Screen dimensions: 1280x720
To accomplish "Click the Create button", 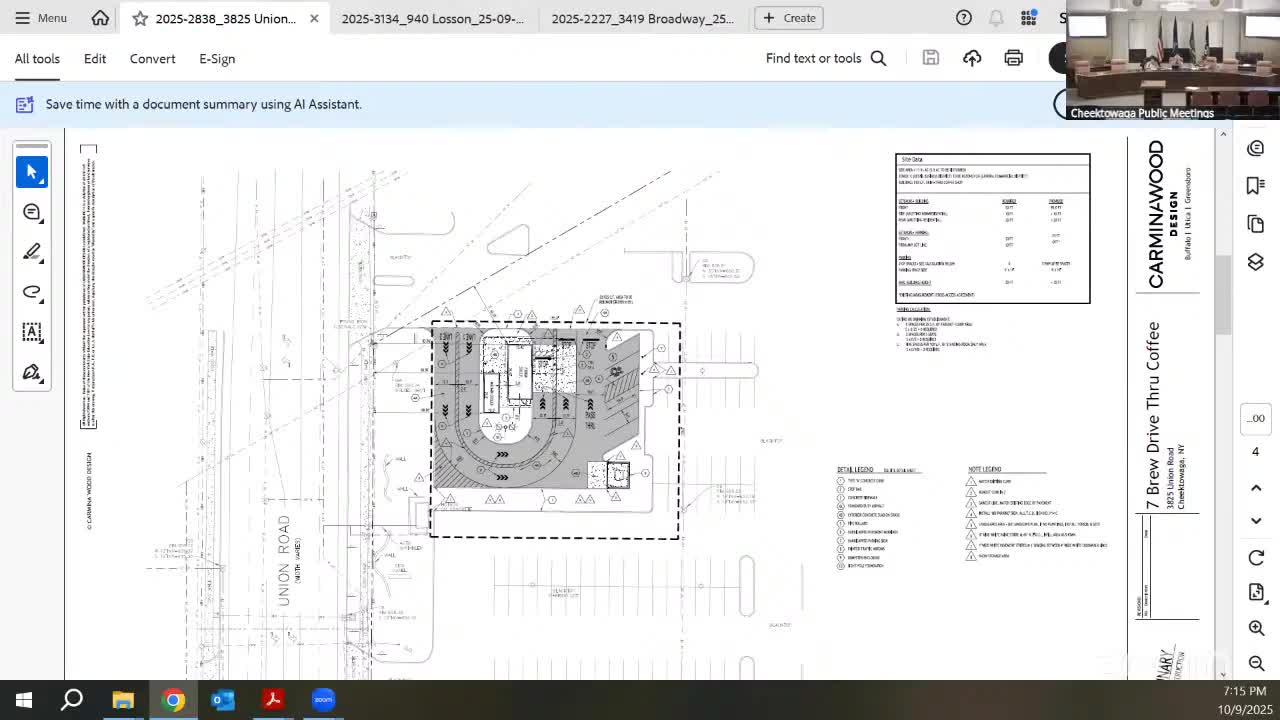I will (788, 18).
